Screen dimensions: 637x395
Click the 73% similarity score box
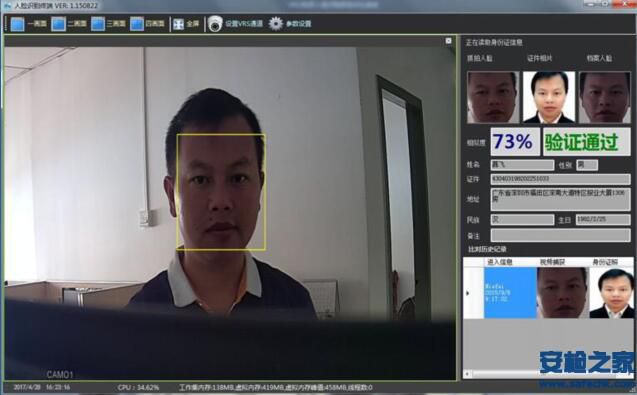[x=515, y=142]
